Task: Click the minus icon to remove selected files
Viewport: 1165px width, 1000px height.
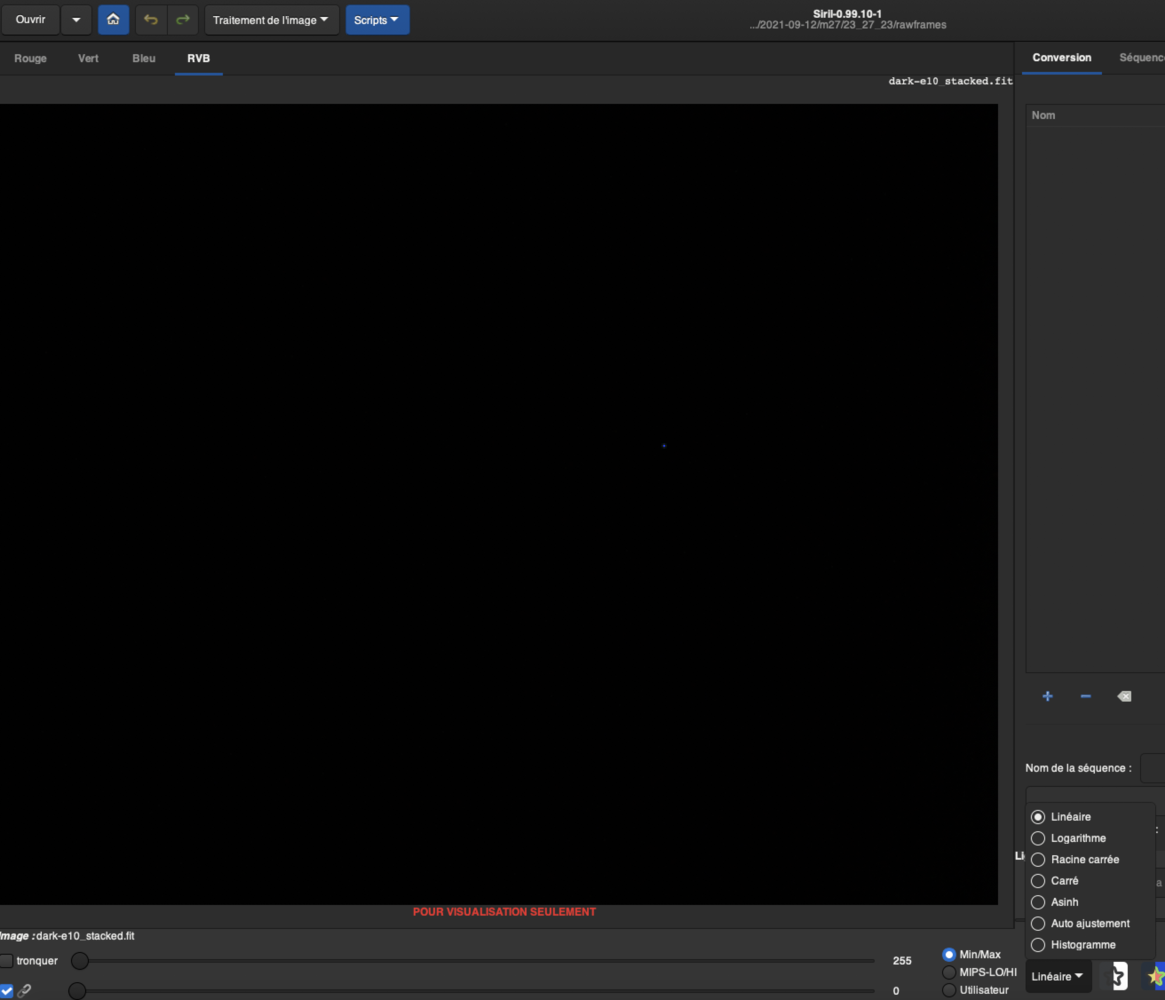Action: [x=1085, y=696]
